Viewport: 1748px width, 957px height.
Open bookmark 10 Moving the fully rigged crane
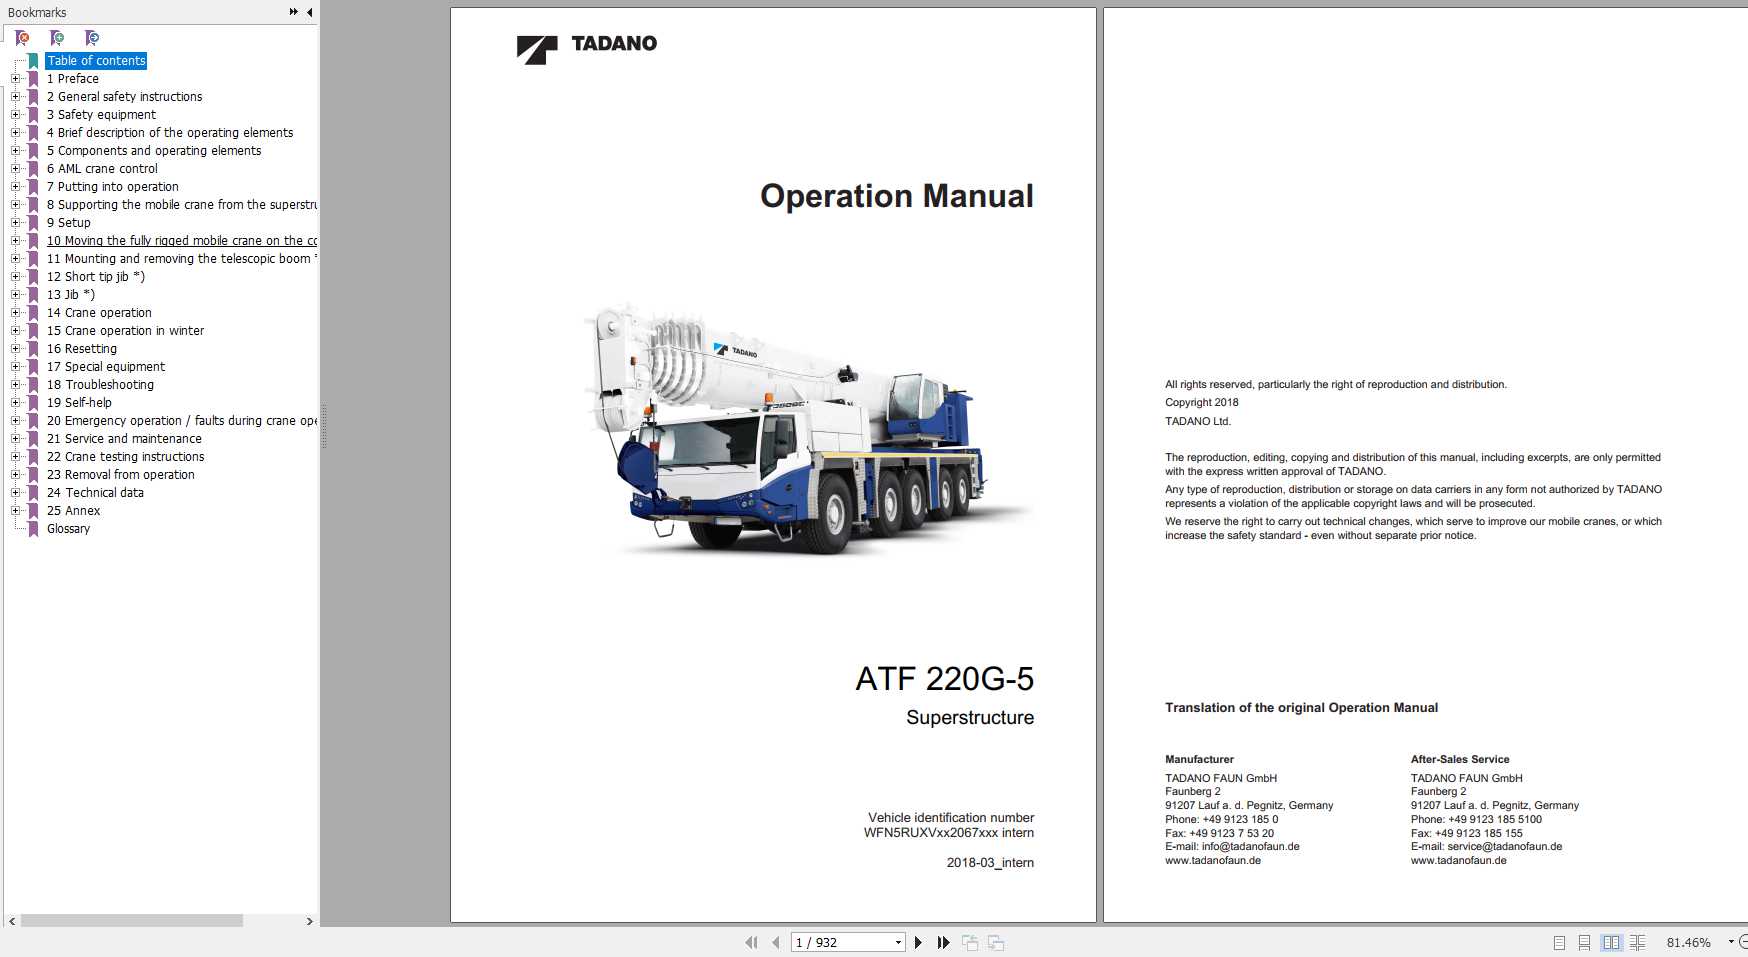pos(182,241)
